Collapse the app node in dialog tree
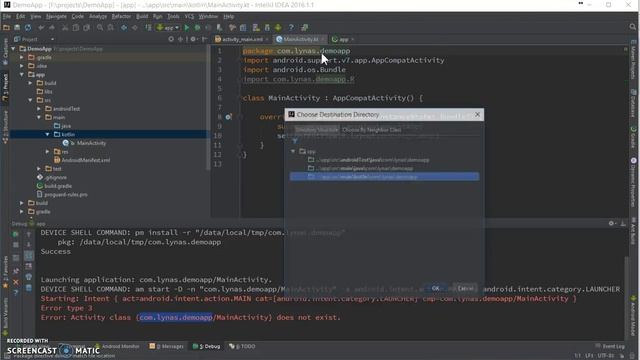Screen dimensions: 640x360 click(293, 151)
